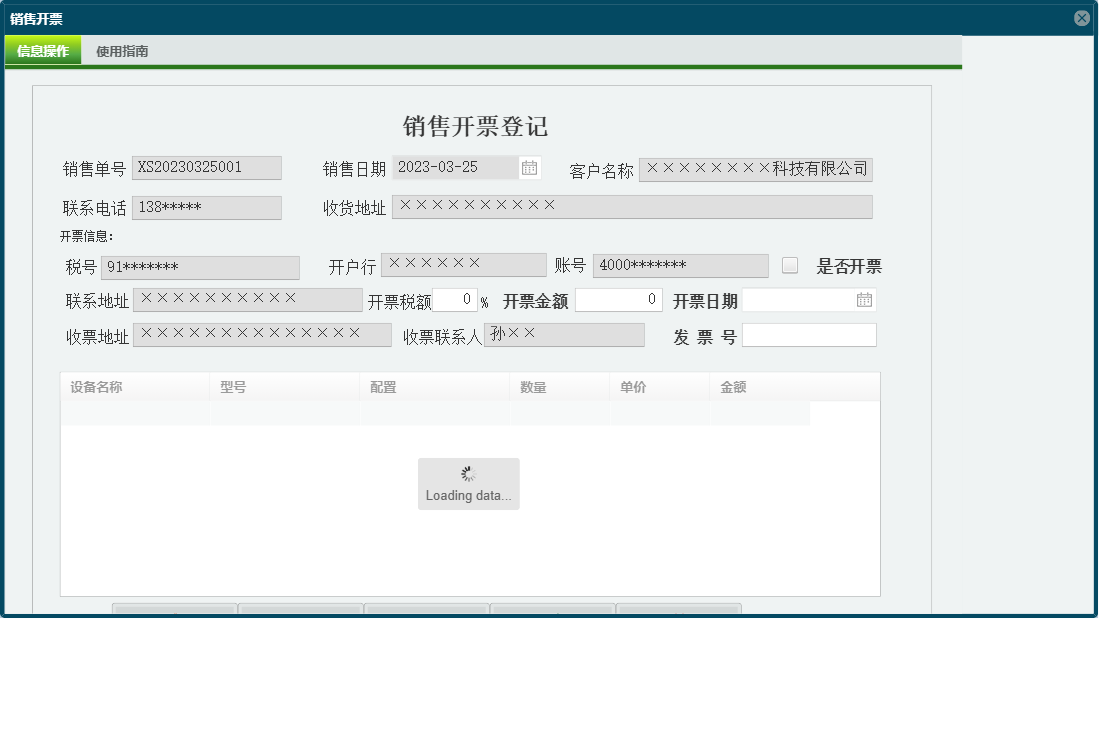Viewport: 1099px width, 737px height.
Task: Click the Loading data spinner icon
Action: pyautogui.click(x=468, y=473)
